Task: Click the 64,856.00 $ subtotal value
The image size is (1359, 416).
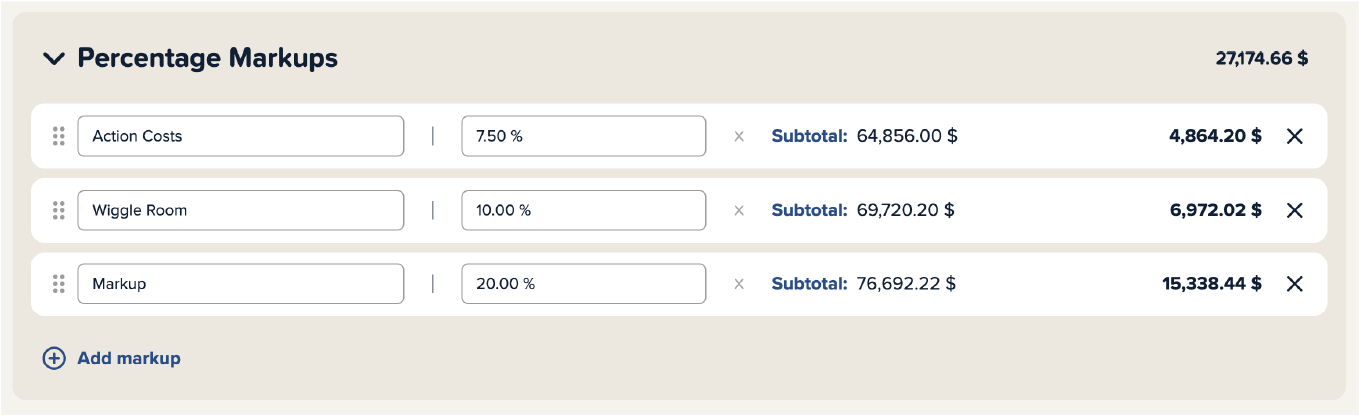Action: [907, 136]
